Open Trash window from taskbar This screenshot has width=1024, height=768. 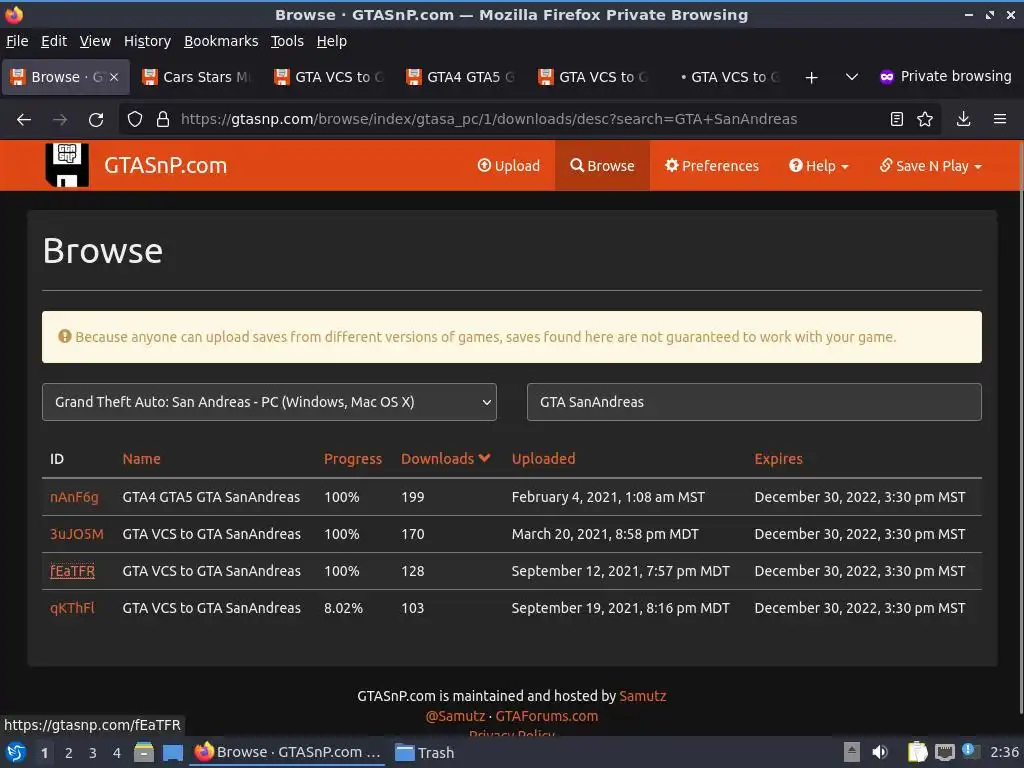point(424,753)
